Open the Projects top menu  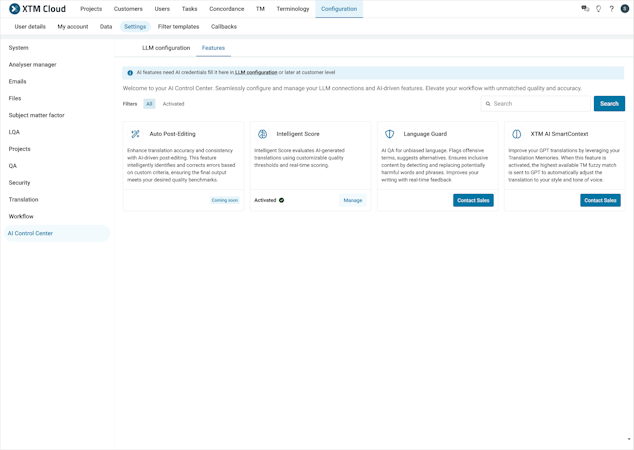pyautogui.click(x=91, y=8)
